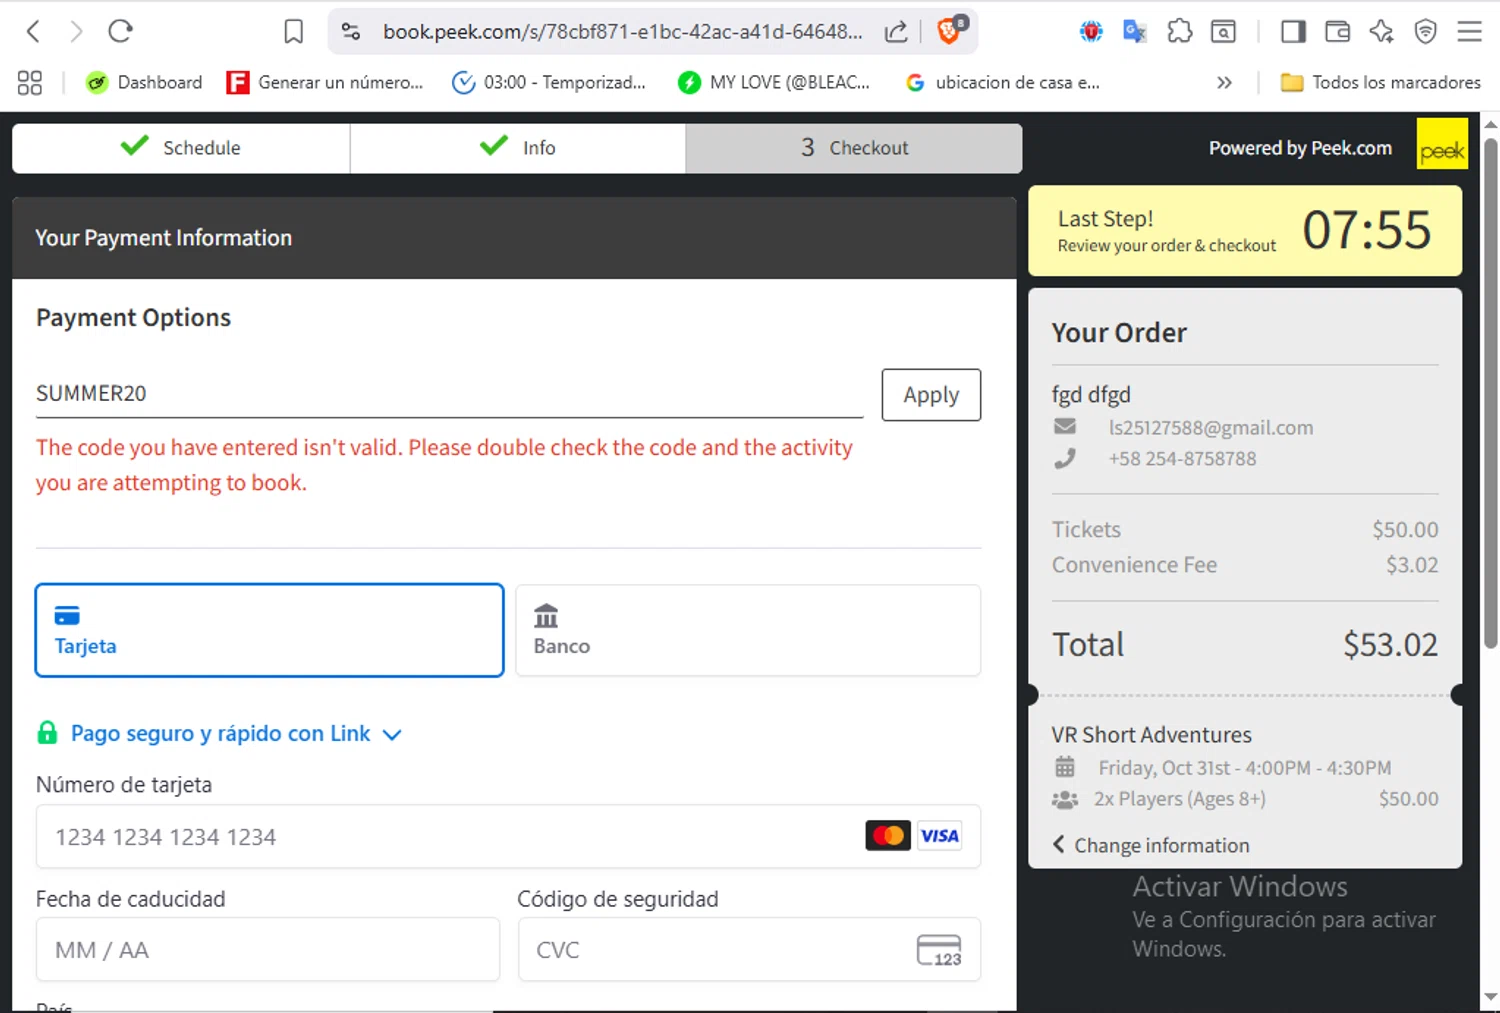Click the Total $53.02 amount

tap(1390, 645)
